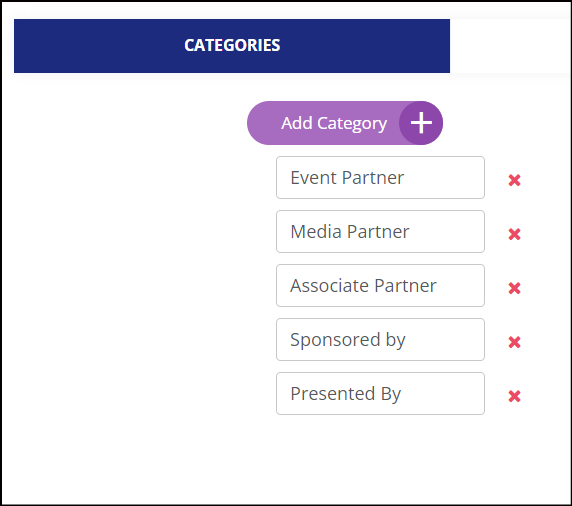Click the red X beside Associate Partner
This screenshot has height=506, width=572.
tap(514, 288)
